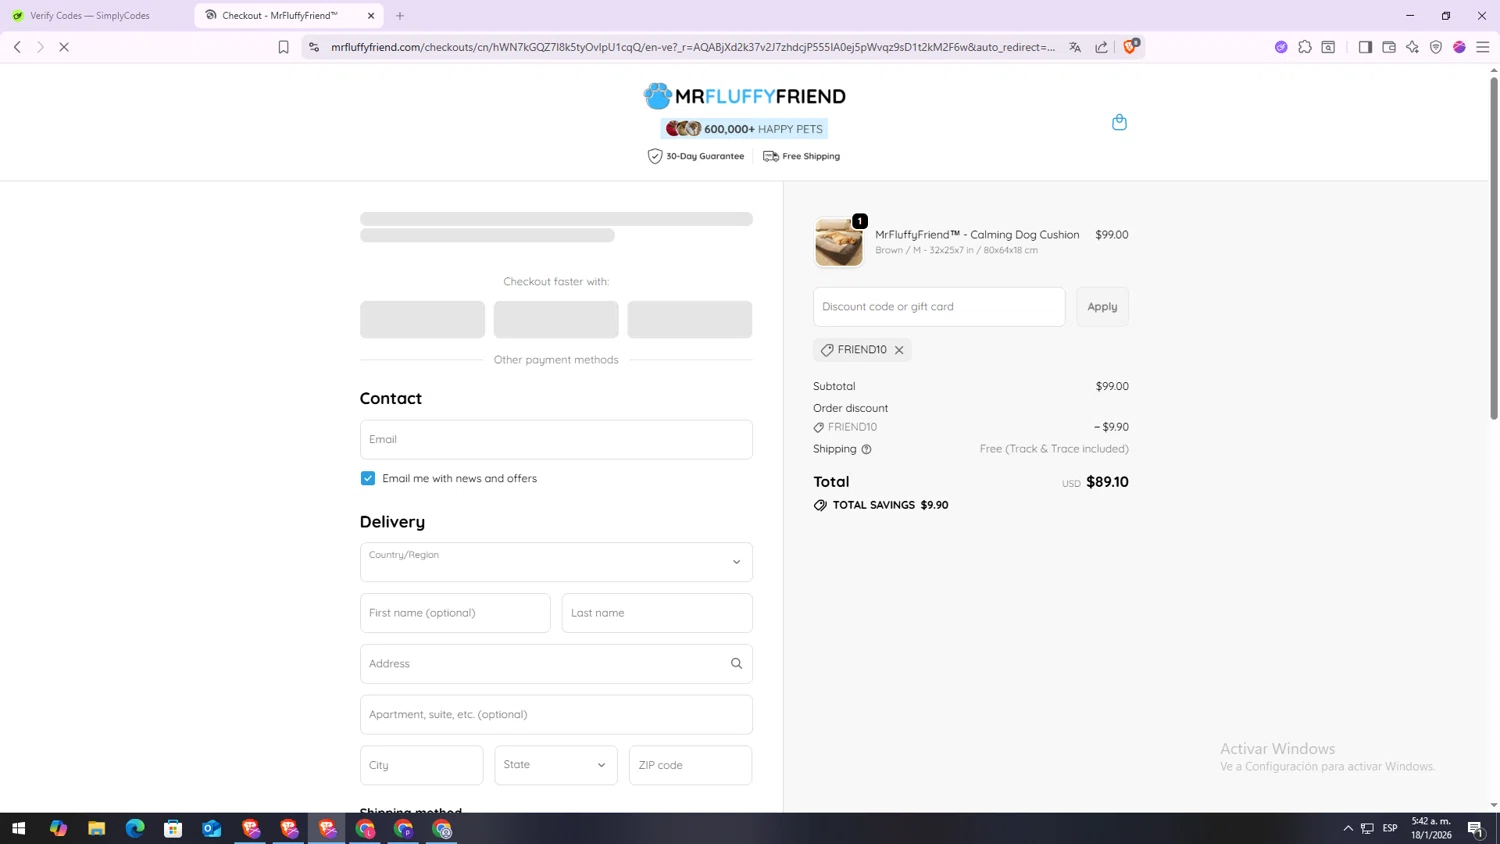The height and width of the screenshot is (844, 1500).
Task: Go back with browser back arrow
Action: click(17, 47)
